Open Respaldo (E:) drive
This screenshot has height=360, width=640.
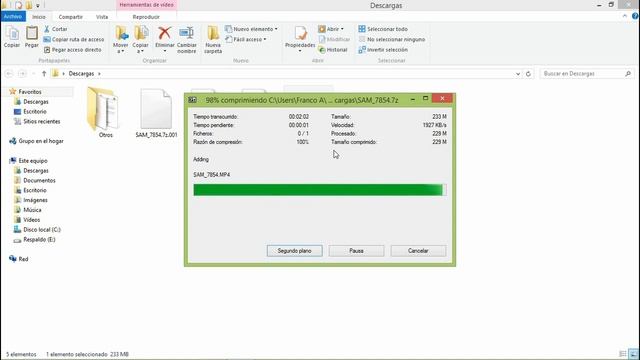coord(39,240)
